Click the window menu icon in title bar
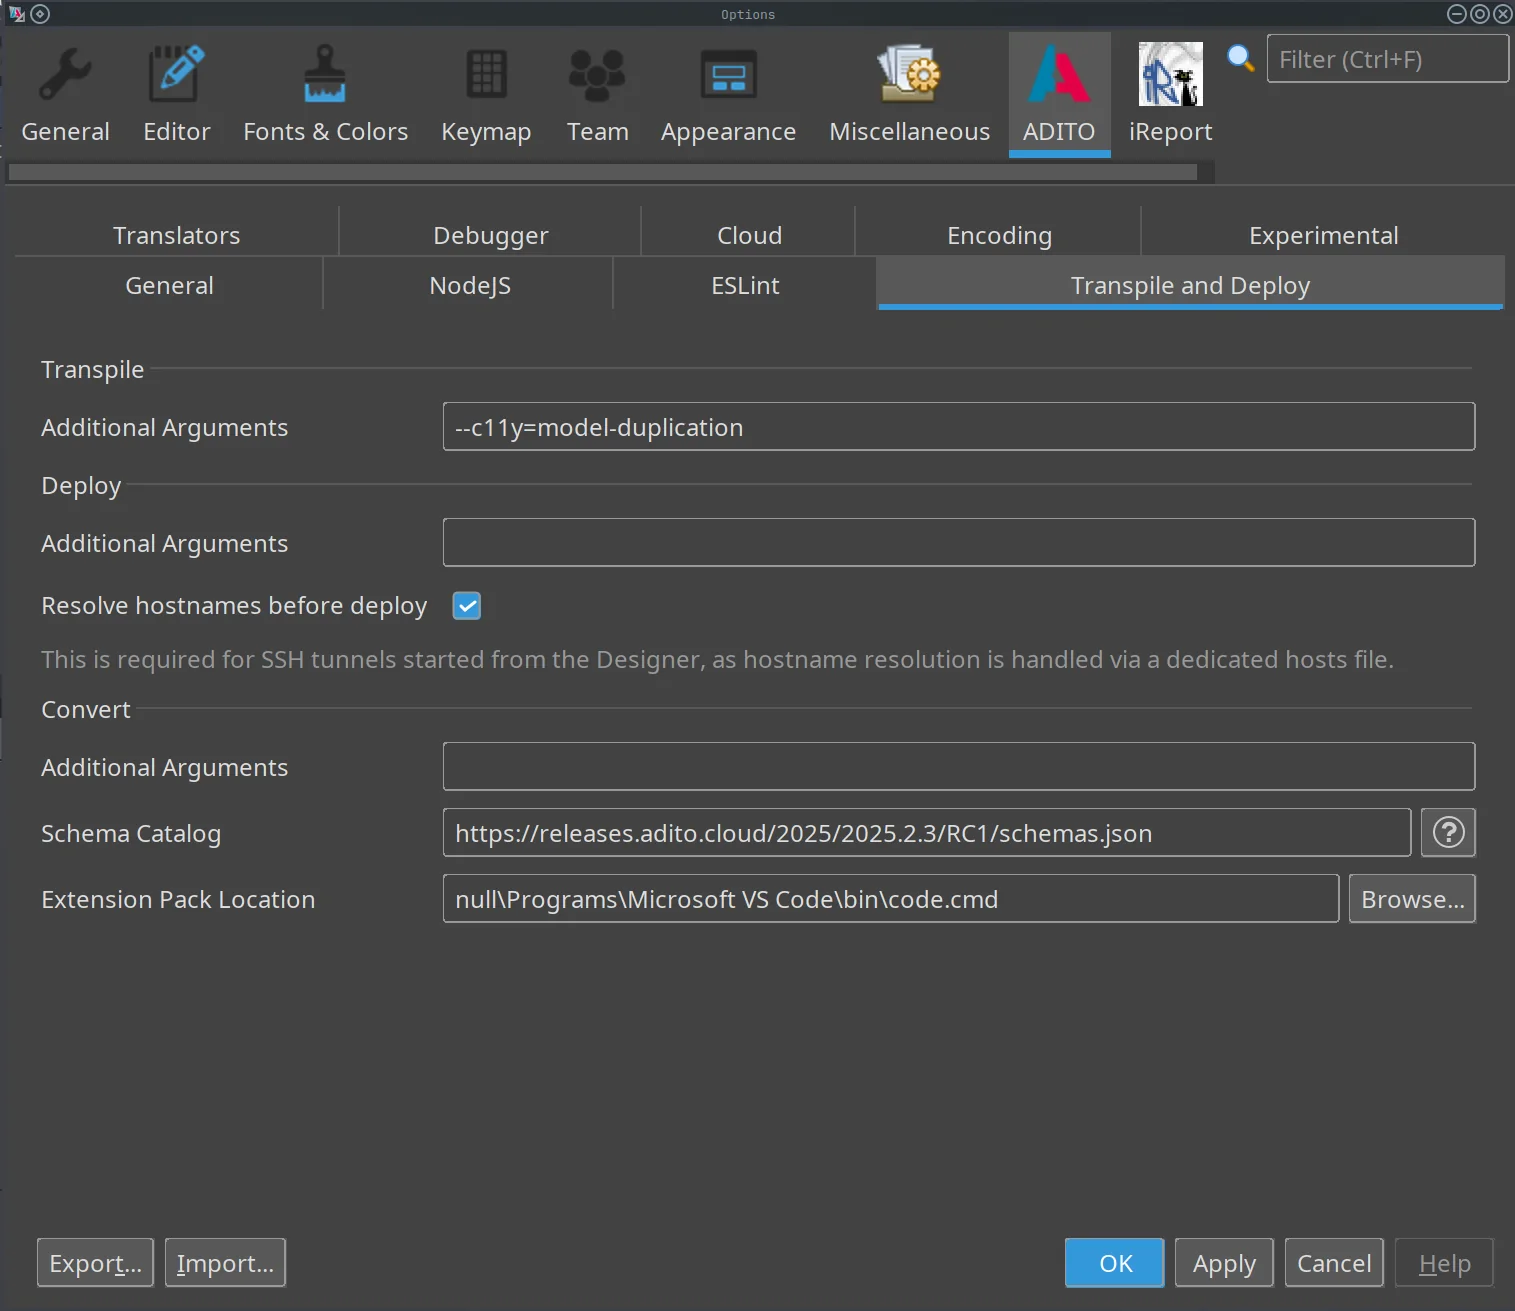The image size is (1515, 1311). [40, 14]
